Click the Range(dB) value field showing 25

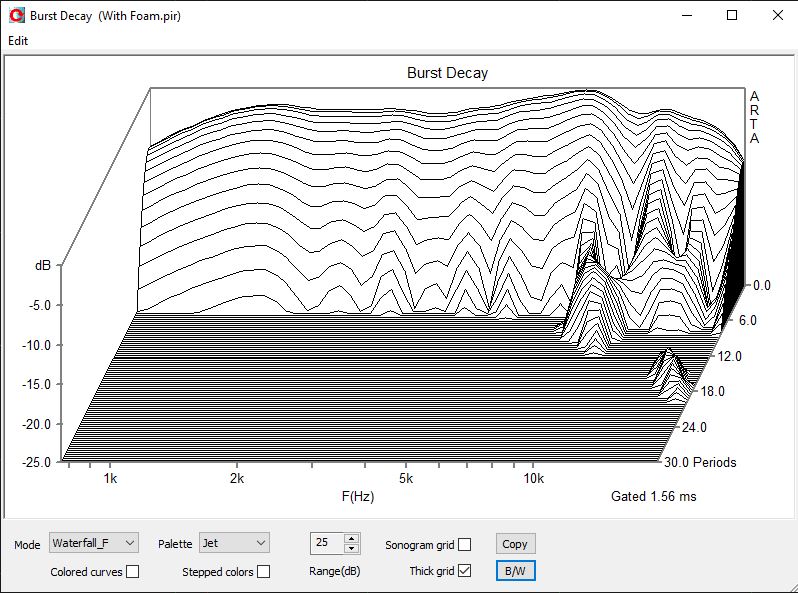[327, 543]
